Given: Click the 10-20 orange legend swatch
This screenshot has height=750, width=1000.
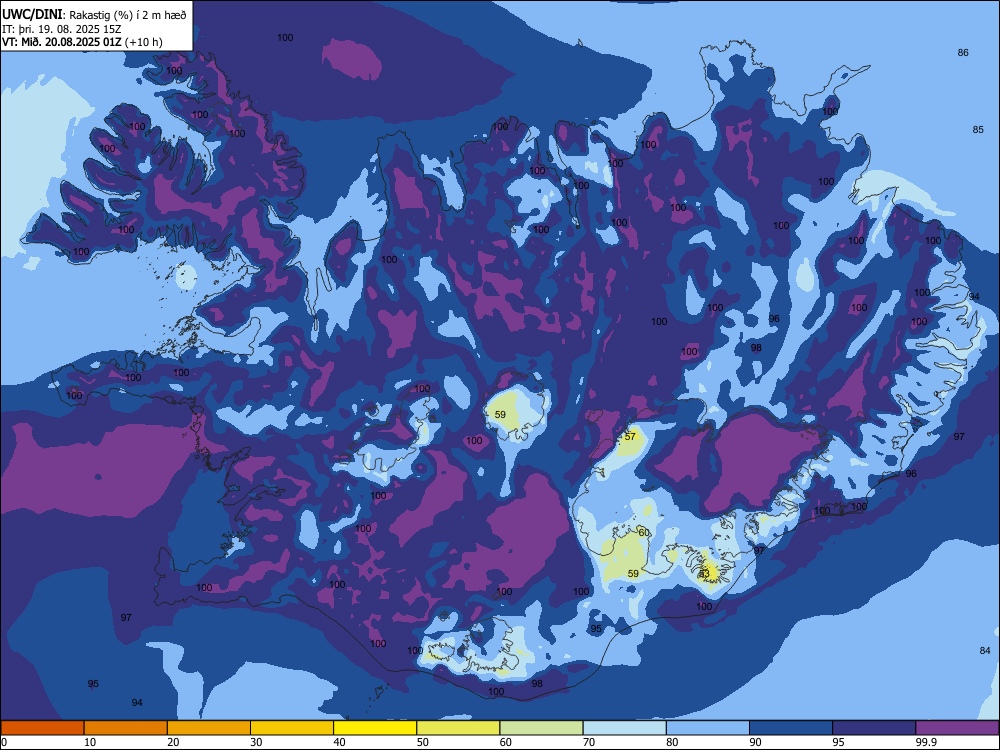Looking at the screenshot, I should click(126, 728).
